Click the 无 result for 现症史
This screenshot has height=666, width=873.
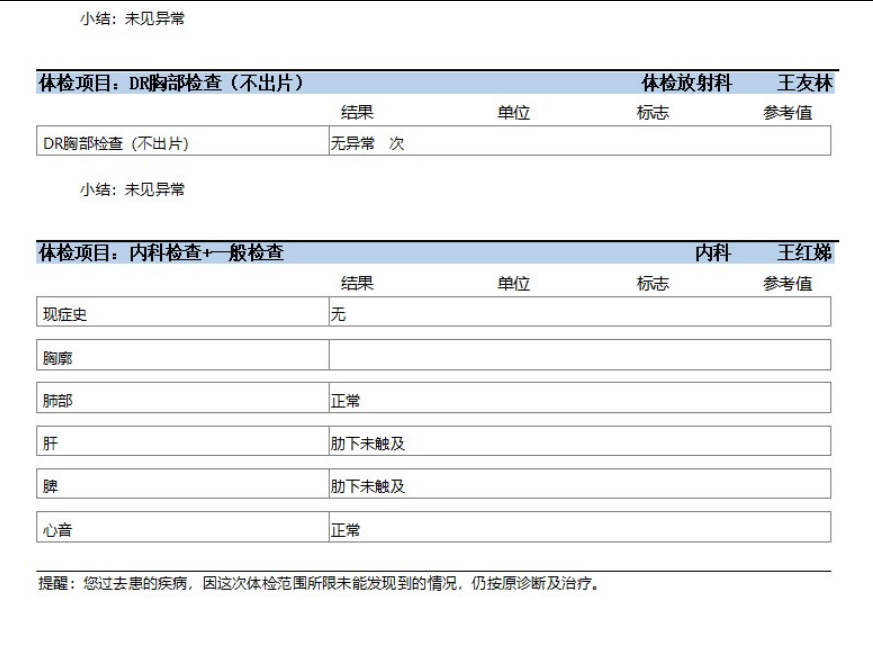pos(338,315)
